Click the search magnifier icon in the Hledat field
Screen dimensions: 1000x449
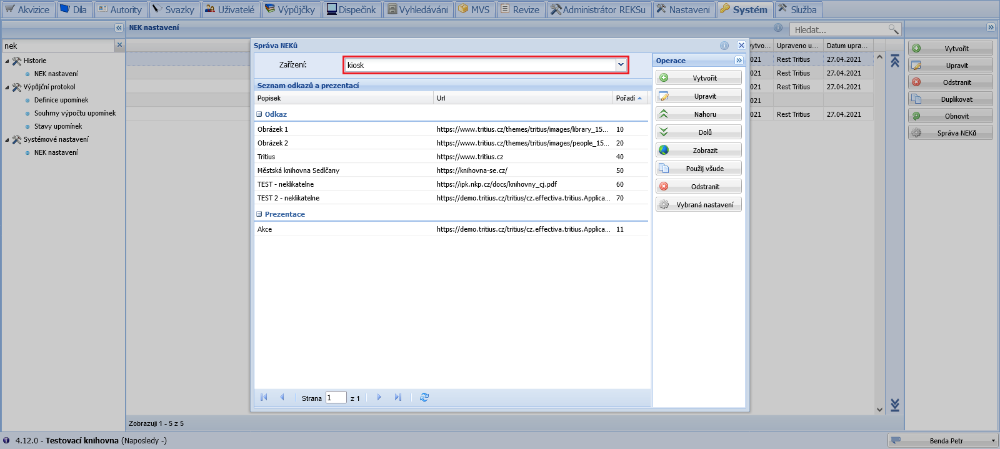pos(893,31)
